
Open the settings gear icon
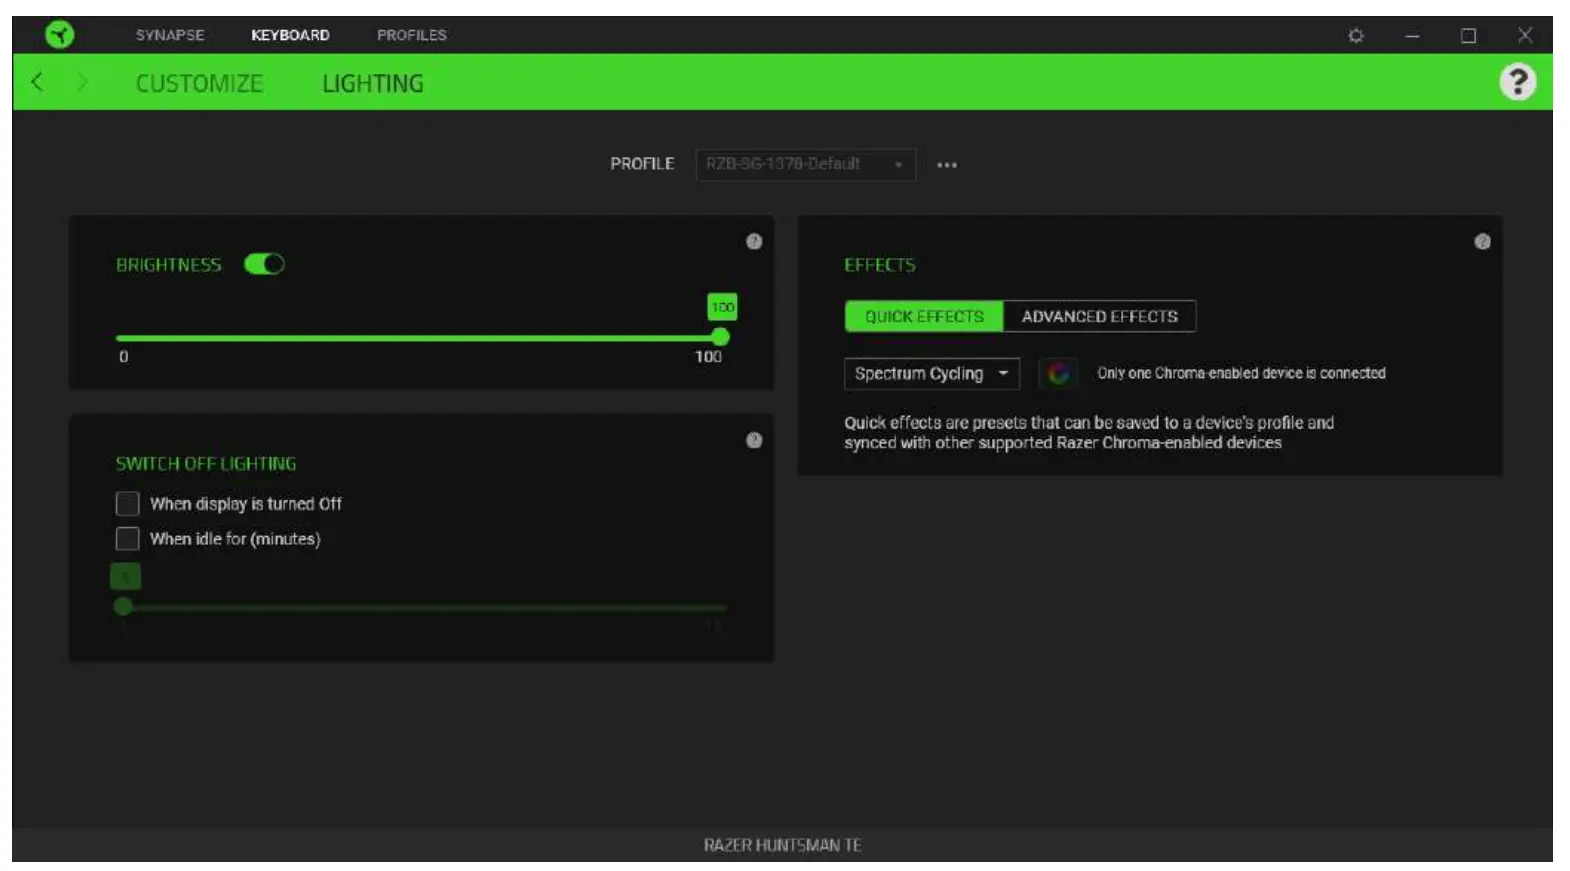(x=1356, y=36)
